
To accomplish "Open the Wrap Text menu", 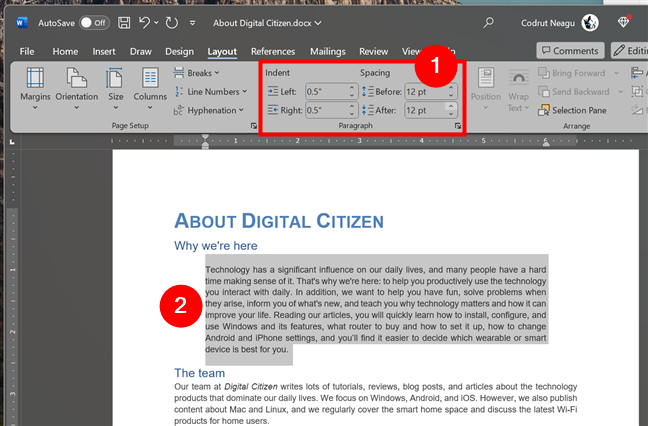I will [x=518, y=90].
